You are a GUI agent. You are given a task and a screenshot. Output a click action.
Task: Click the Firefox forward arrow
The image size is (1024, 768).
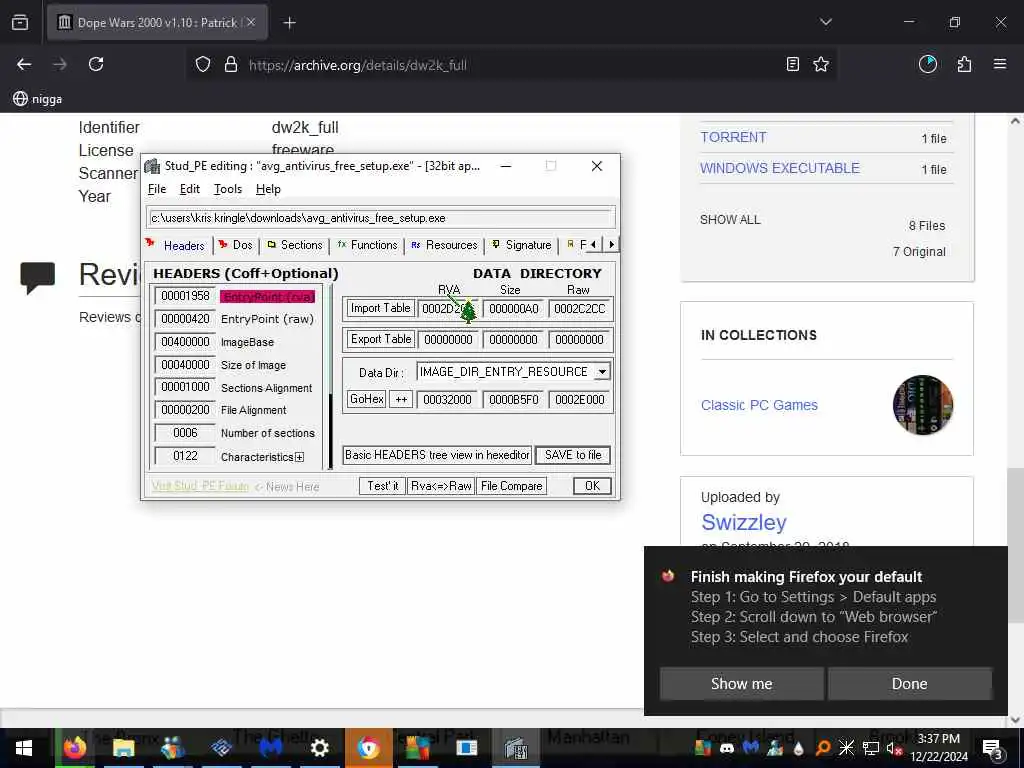(60, 64)
